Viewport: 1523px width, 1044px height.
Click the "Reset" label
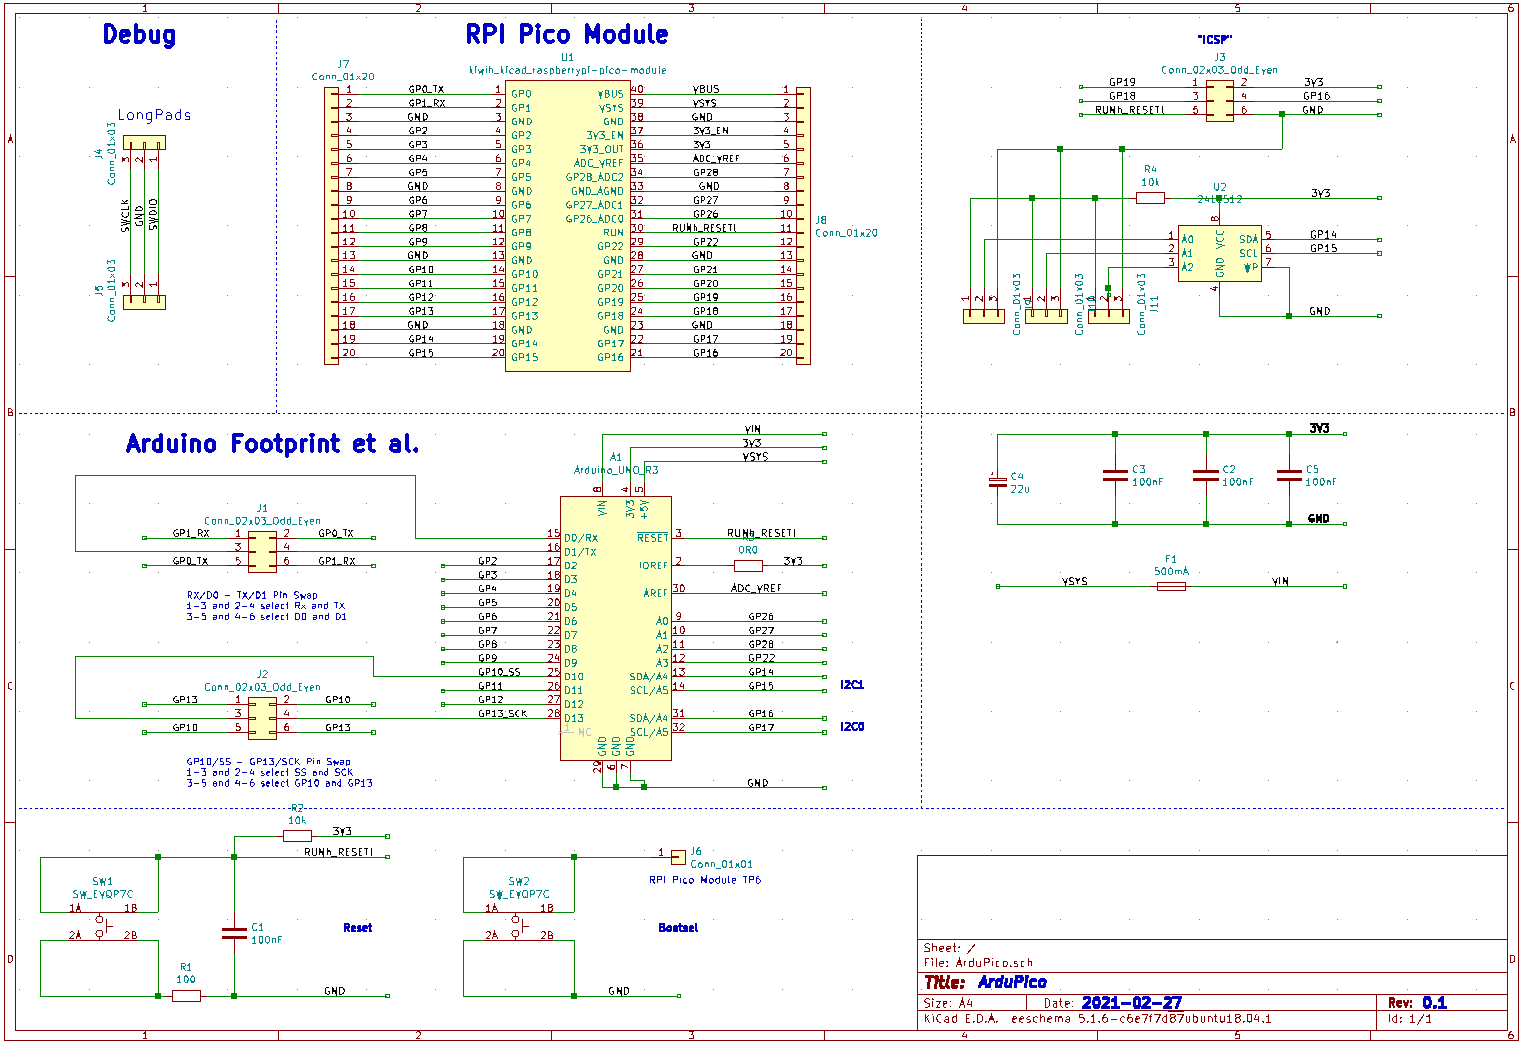pos(357,928)
